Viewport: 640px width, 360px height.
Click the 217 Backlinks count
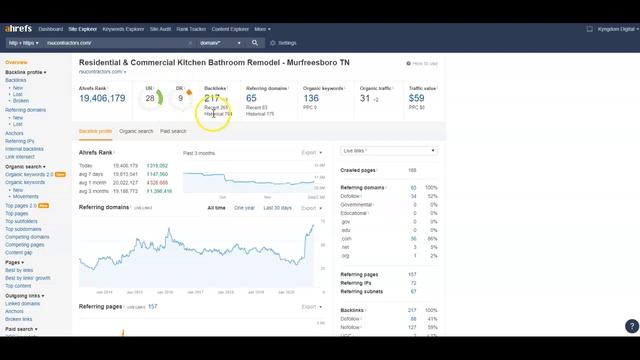tap(212, 98)
